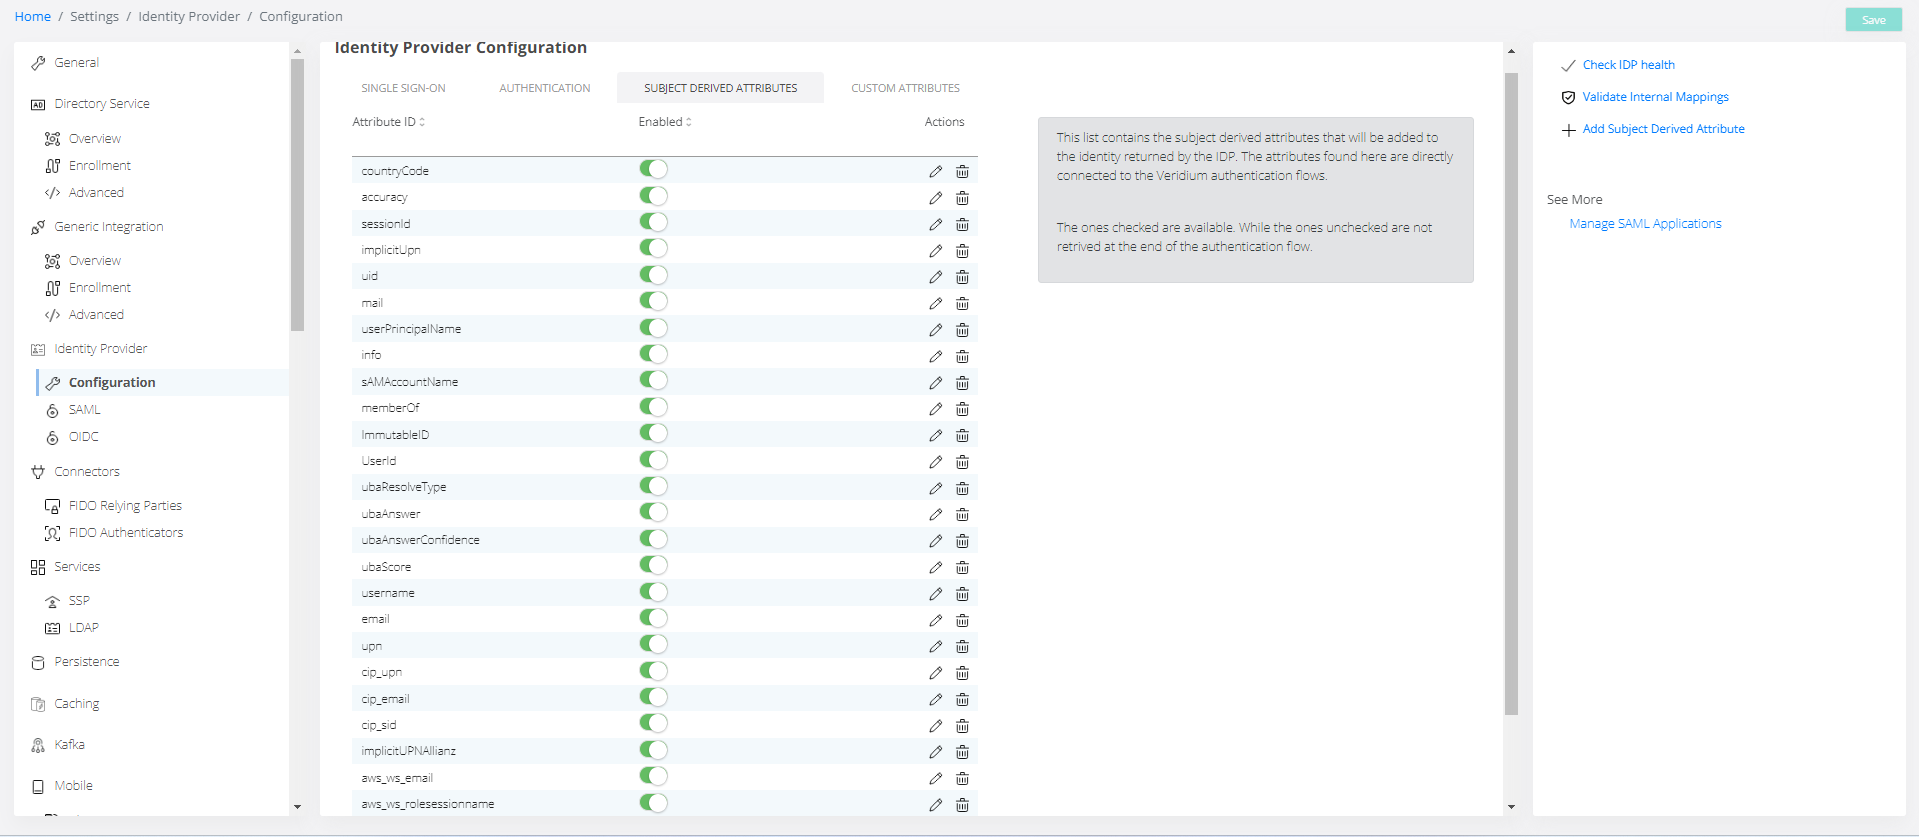Toggle off the mail attribute
Viewport: 1919px width, 837px height.
click(x=653, y=302)
